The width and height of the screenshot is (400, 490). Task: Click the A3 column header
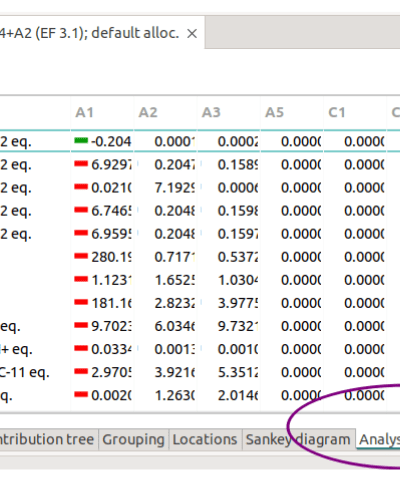[229, 112]
